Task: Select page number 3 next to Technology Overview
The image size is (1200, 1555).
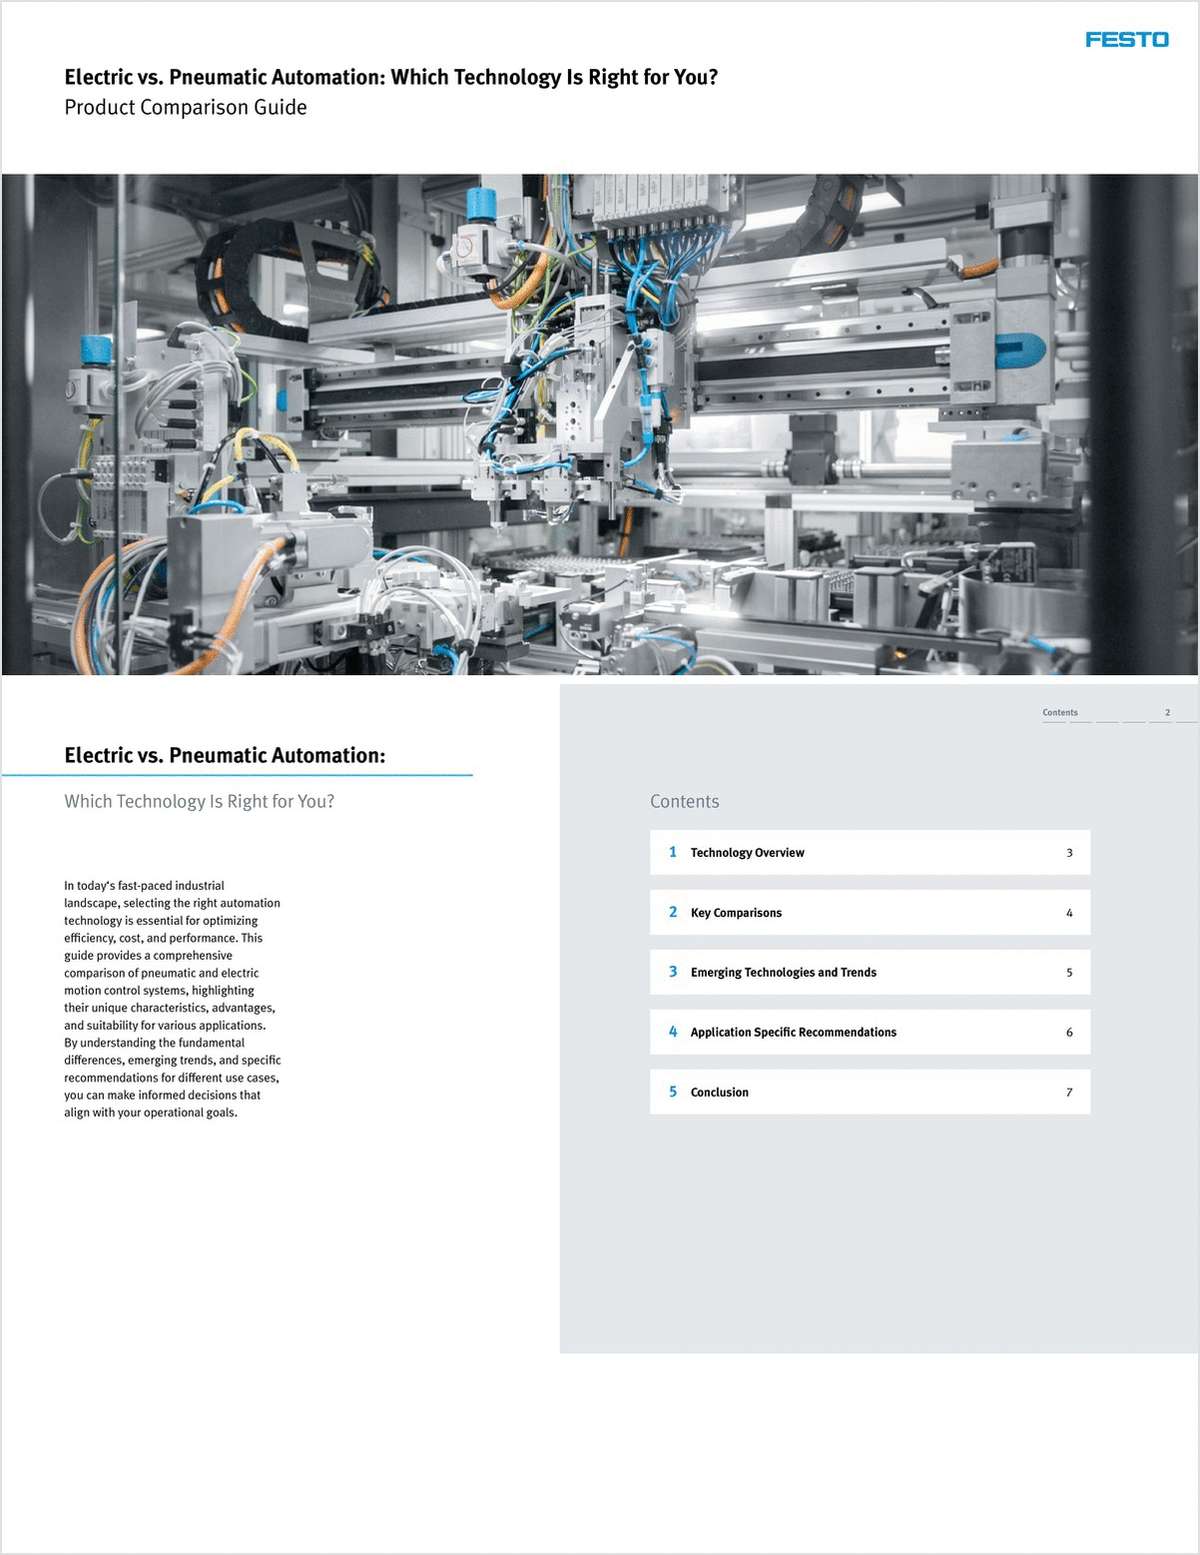Action: [1069, 853]
